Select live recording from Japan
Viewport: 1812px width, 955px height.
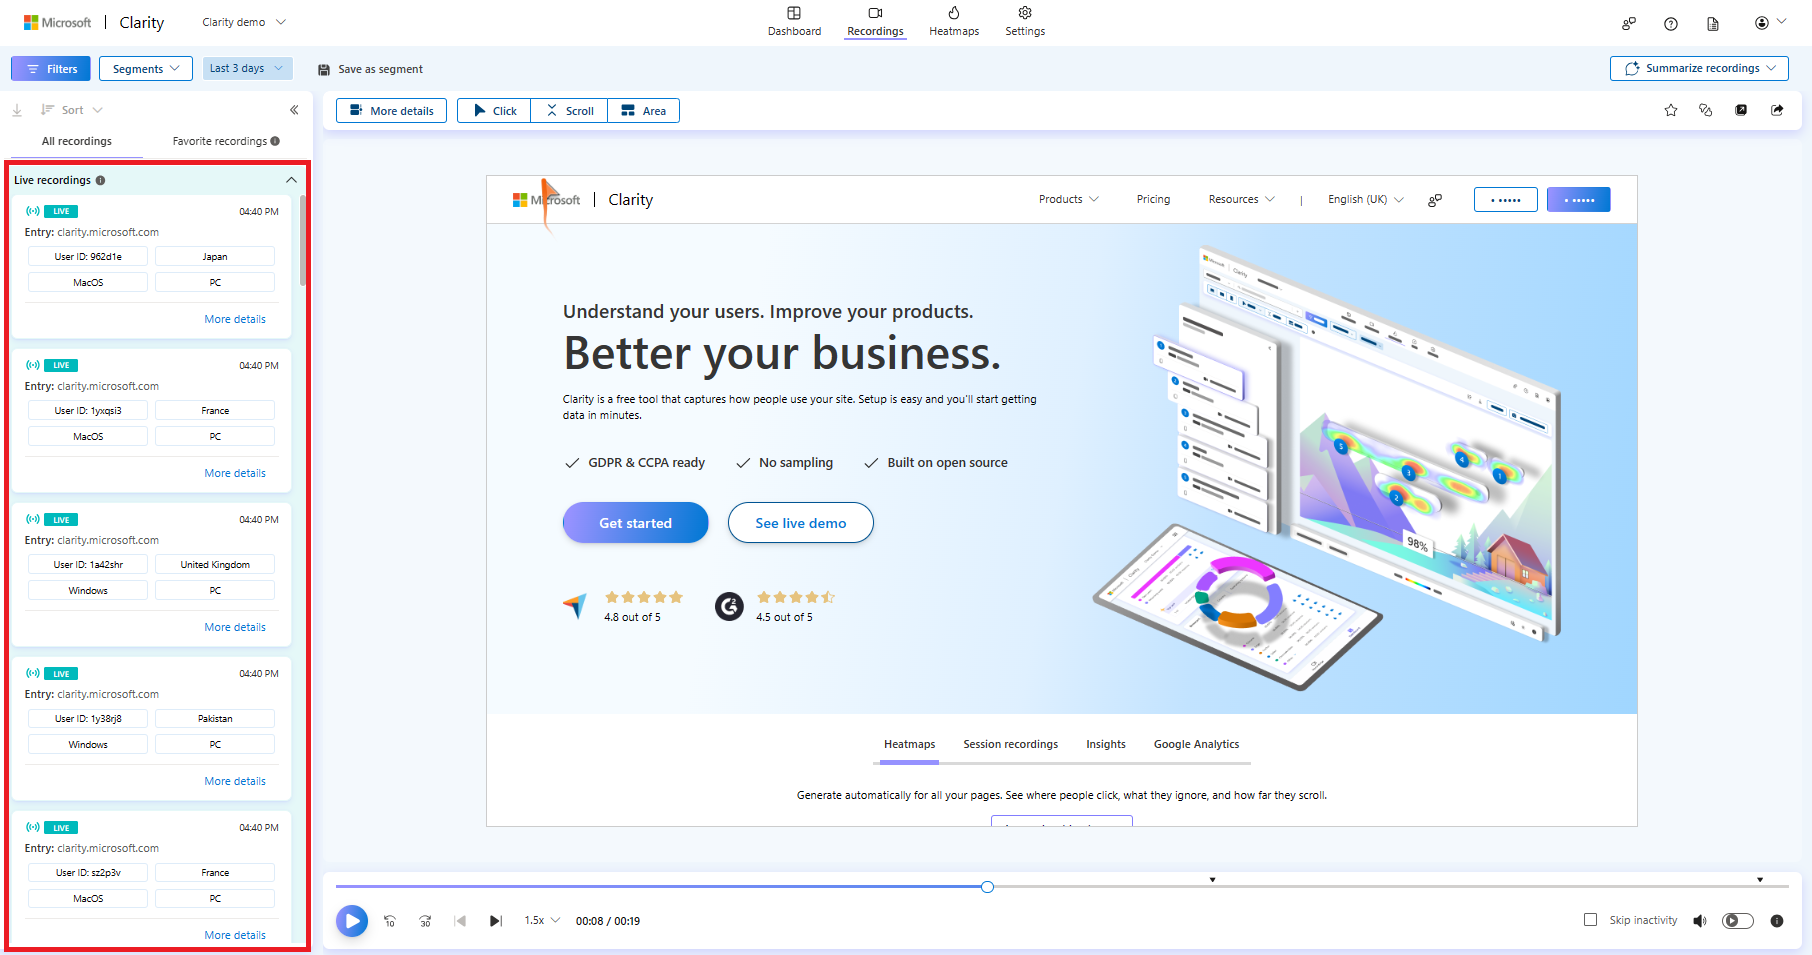(151, 266)
